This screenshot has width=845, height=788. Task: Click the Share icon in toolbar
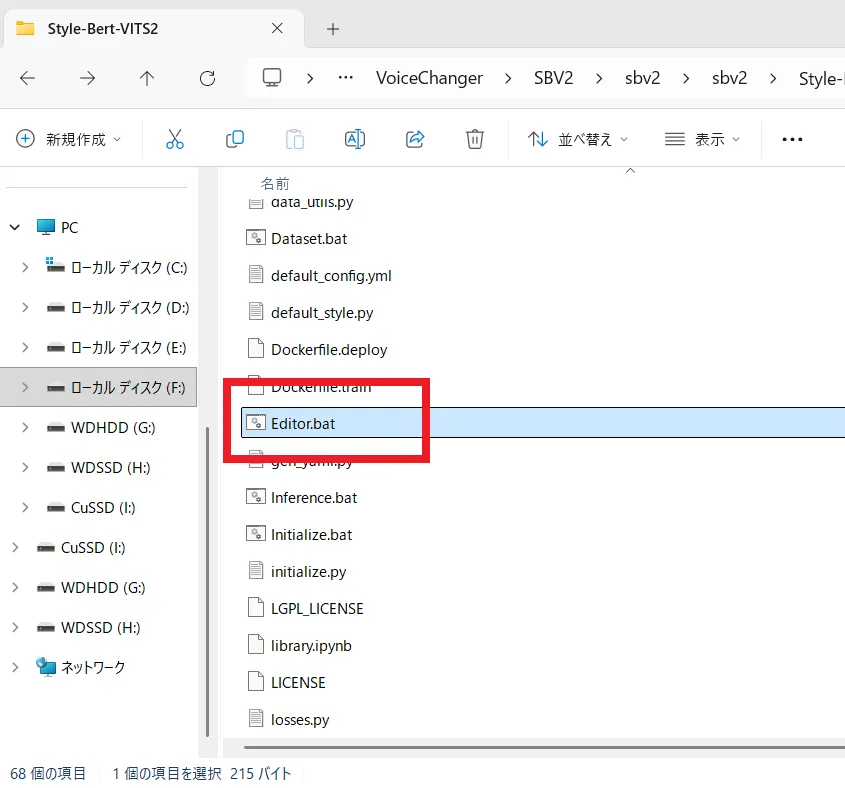pos(415,139)
